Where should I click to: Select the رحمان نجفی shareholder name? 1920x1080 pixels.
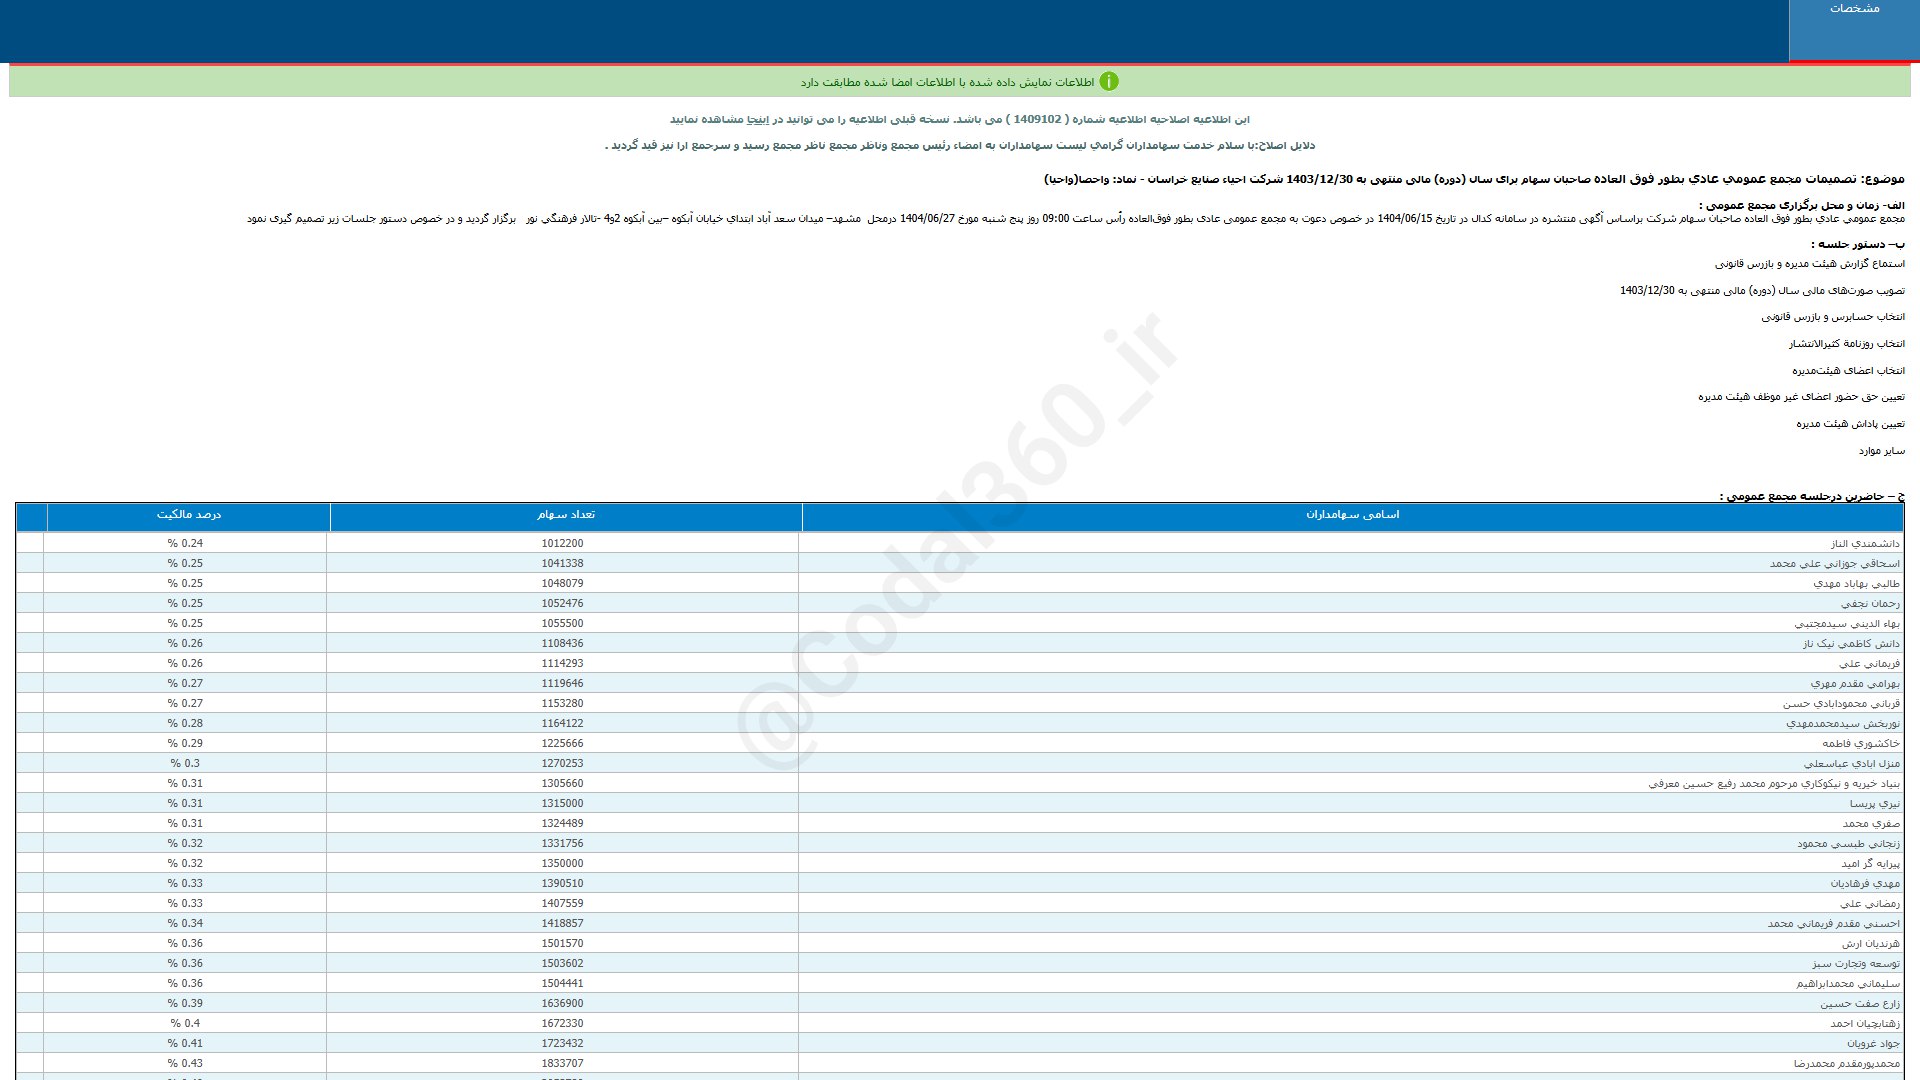click(1870, 604)
